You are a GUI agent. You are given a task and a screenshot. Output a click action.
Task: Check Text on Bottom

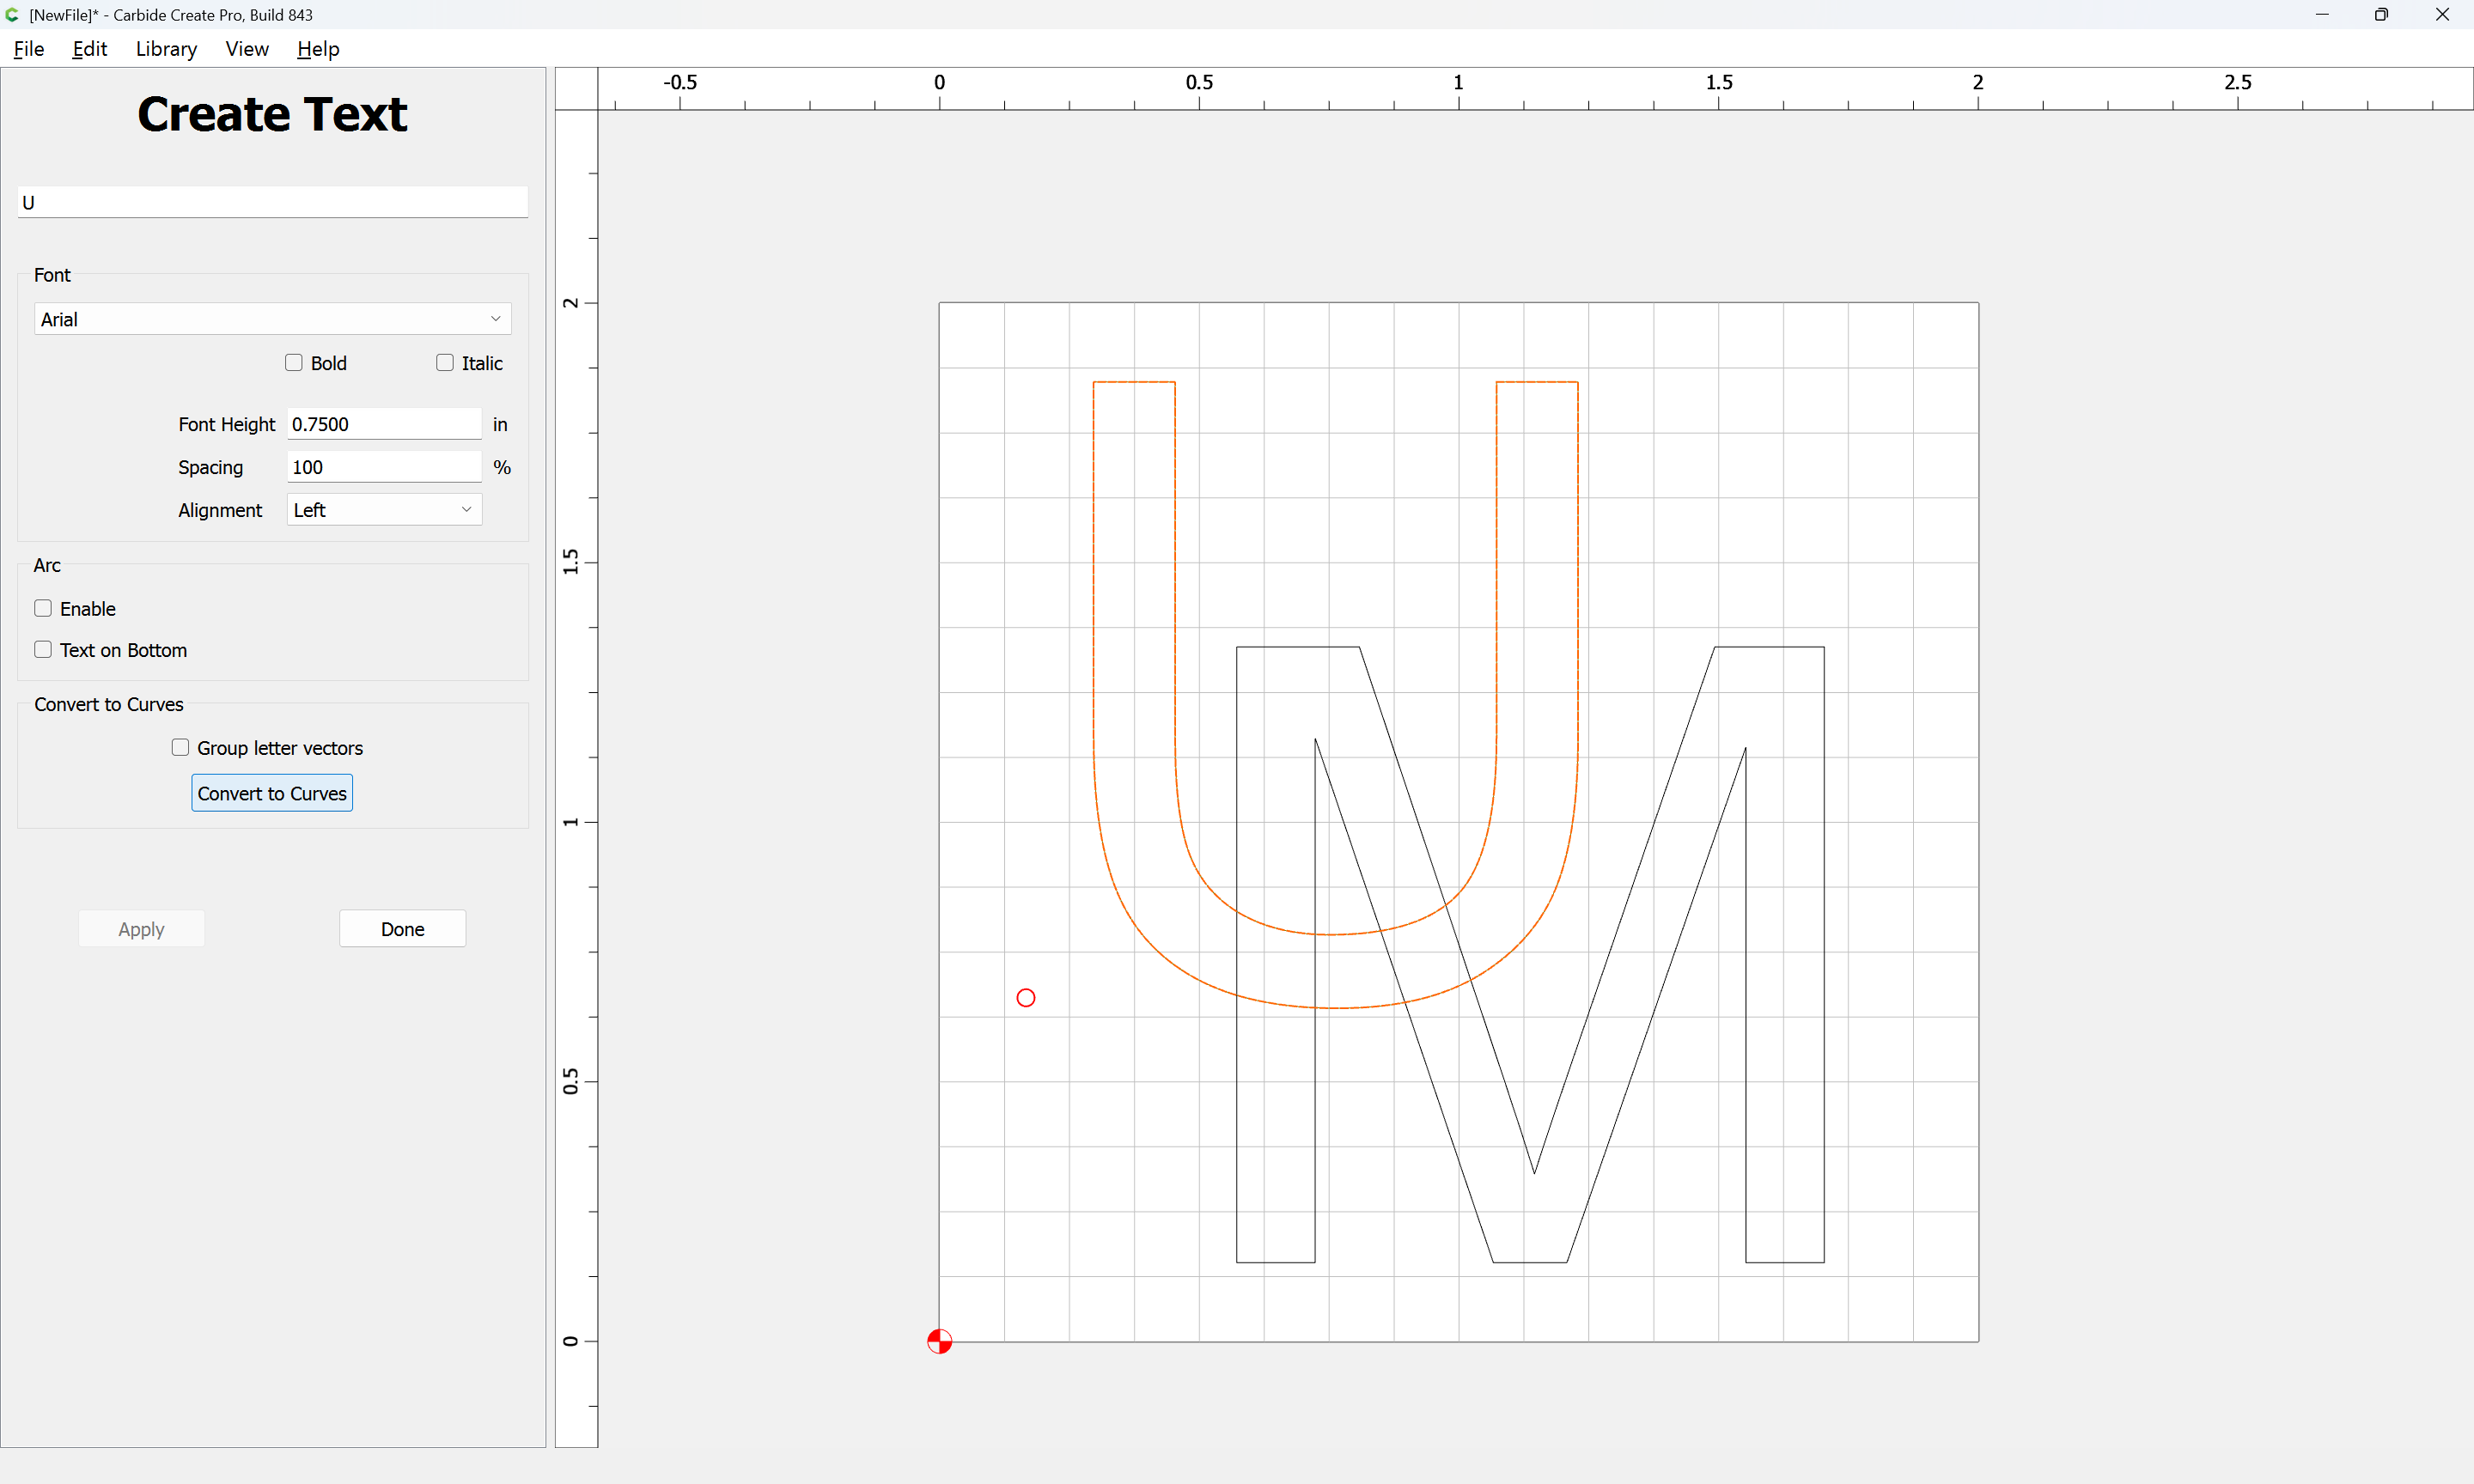point(43,649)
